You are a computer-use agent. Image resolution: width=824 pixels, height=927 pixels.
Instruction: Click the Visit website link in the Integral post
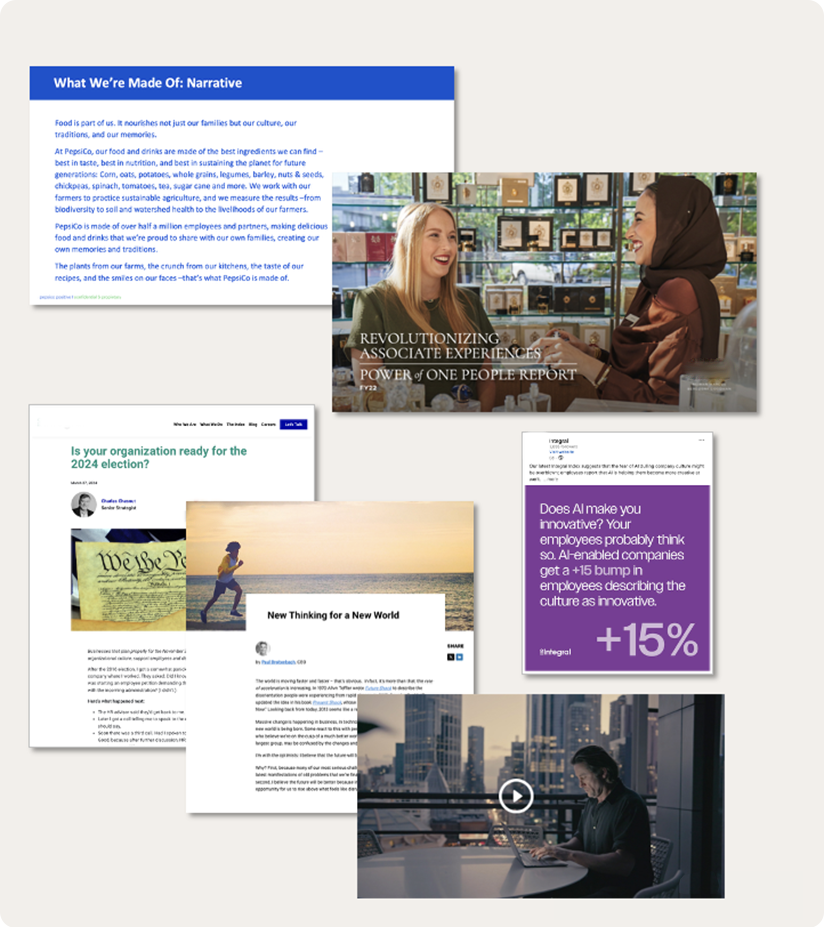[x=562, y=452]
